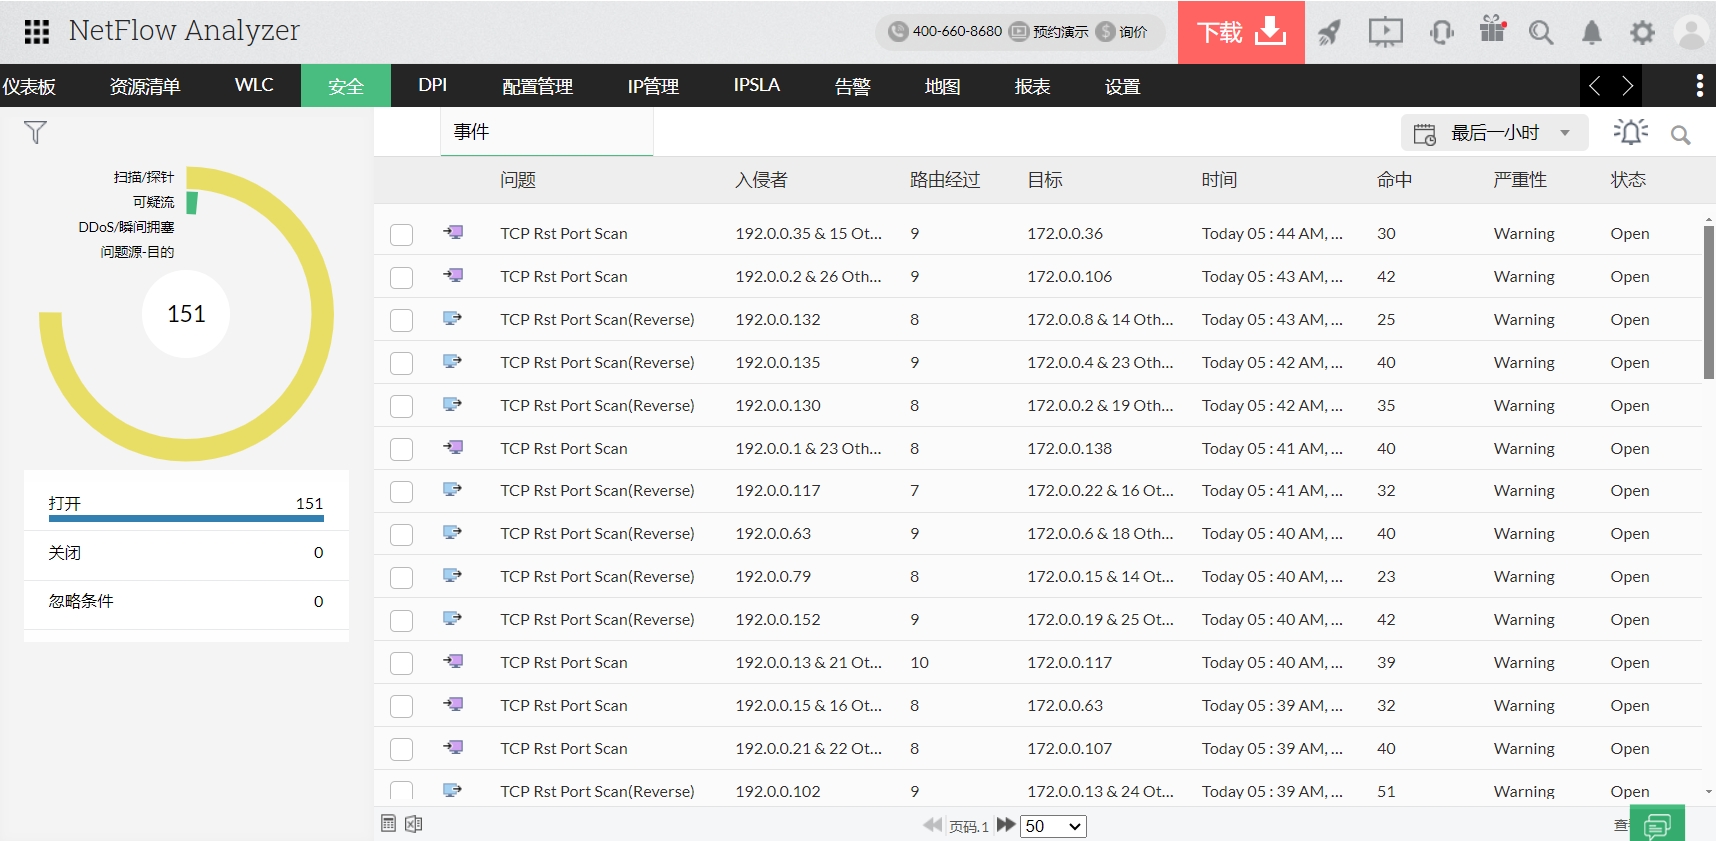Click the alarm siren icon above table

pos(1630,132)
